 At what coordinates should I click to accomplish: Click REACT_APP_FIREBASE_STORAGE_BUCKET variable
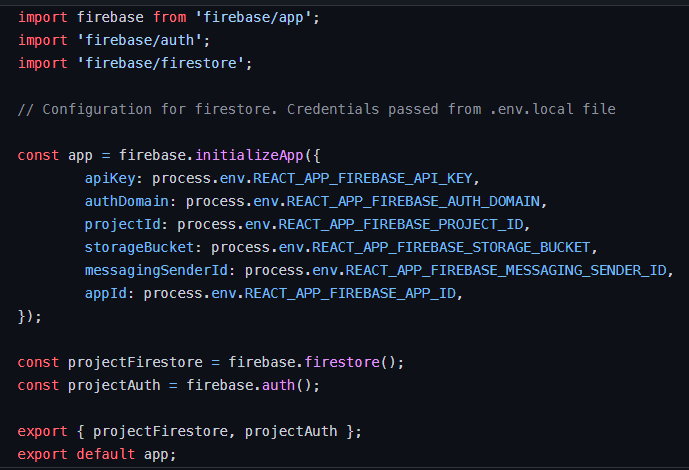[x=451, y=248]
